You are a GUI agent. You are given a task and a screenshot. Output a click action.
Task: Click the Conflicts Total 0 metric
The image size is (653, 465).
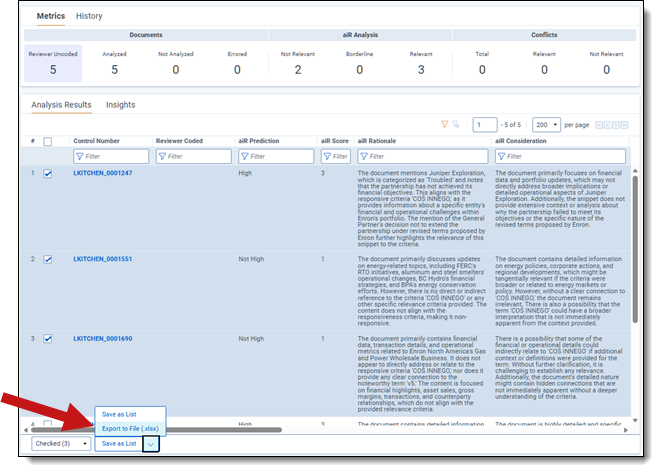[x=482, y=64]
